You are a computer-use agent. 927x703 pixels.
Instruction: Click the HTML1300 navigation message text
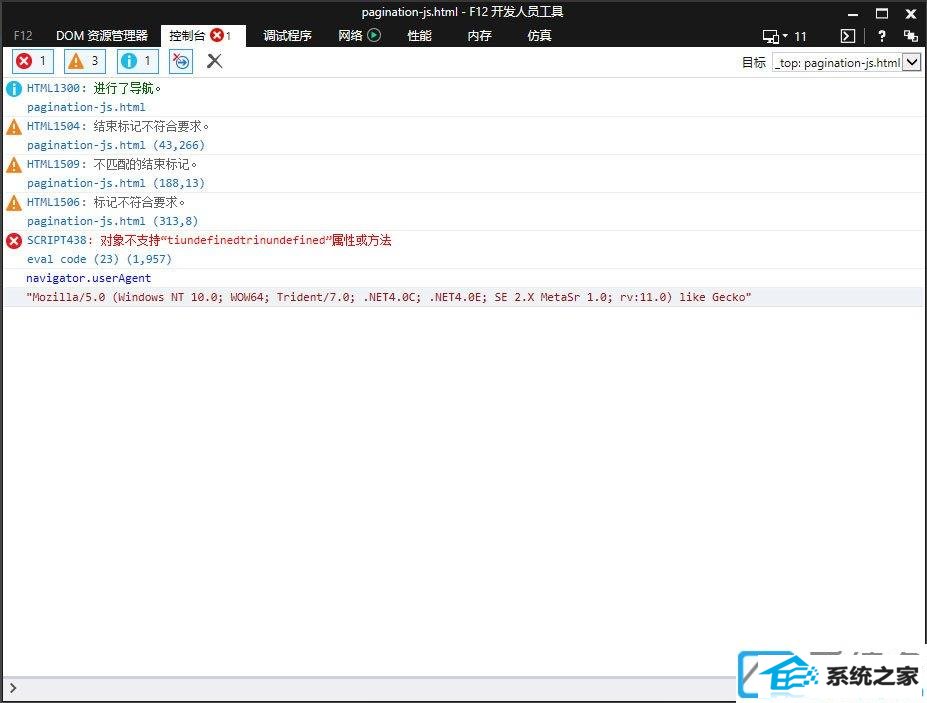[x=93, y=88]
